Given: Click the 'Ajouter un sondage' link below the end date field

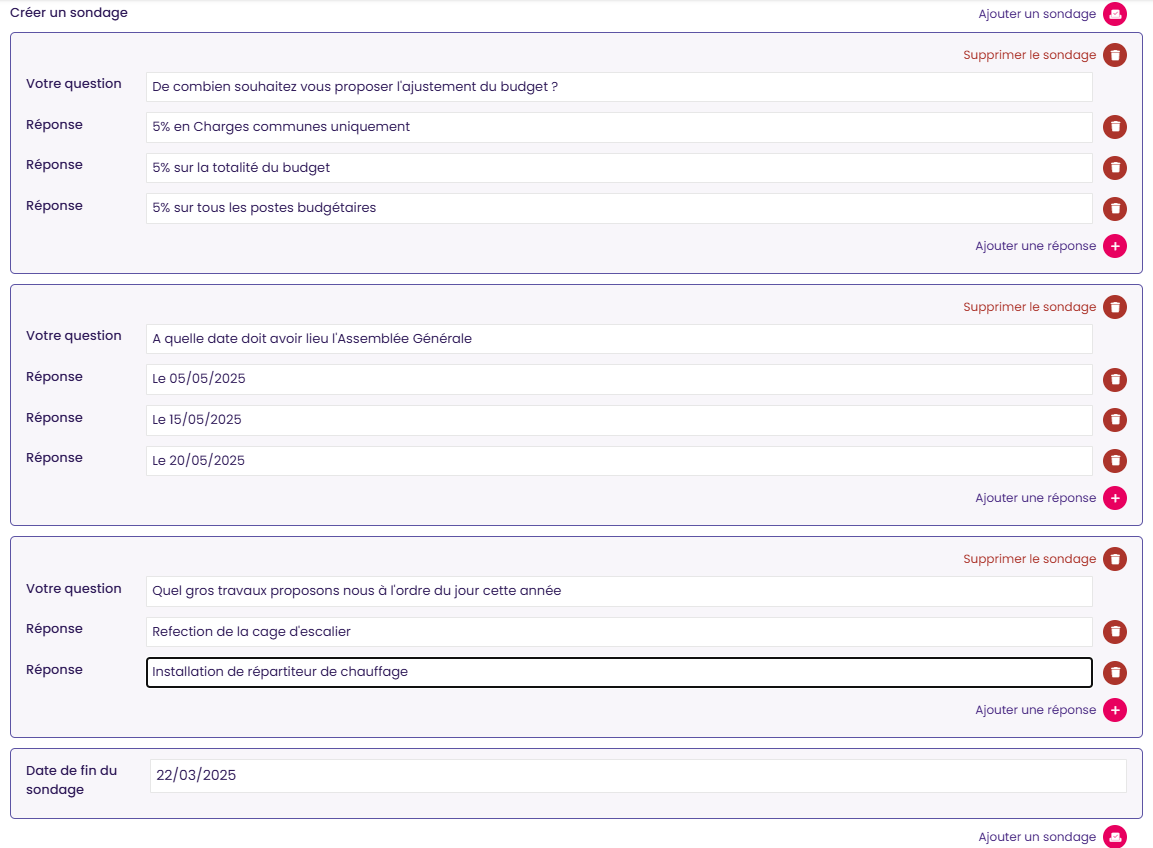Looking at the screenshot, I should (x=1037, y=837).
